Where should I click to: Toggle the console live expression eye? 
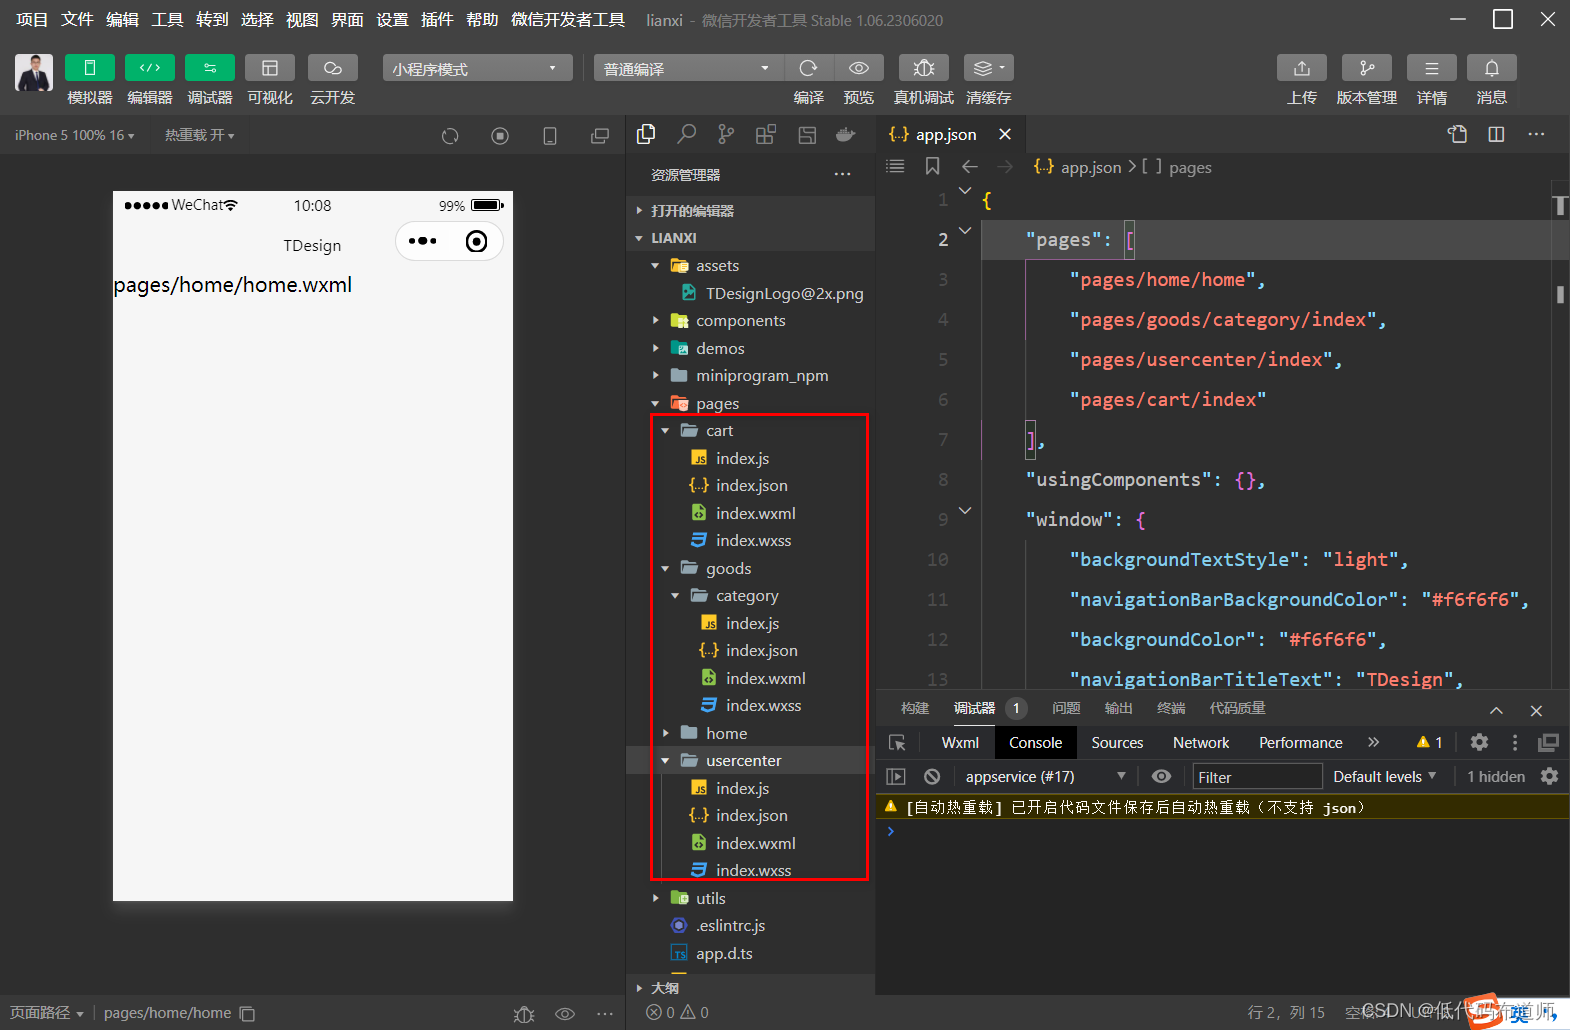pyautogui.click(x=1161, y=776)
